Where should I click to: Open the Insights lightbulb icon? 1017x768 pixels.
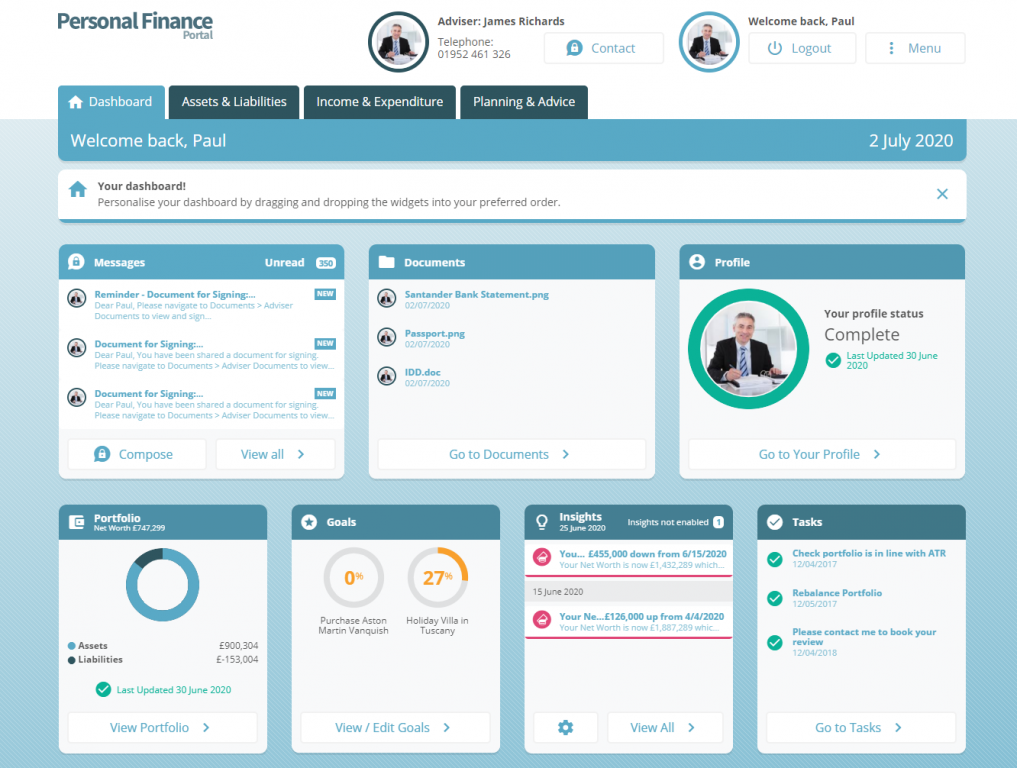pos(540,521)
